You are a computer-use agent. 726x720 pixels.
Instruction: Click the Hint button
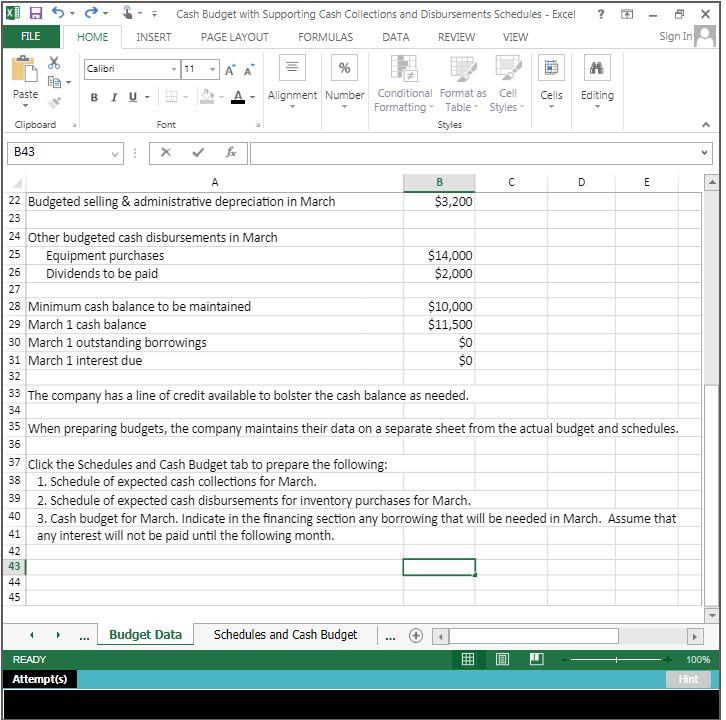[x=688, y=679]
